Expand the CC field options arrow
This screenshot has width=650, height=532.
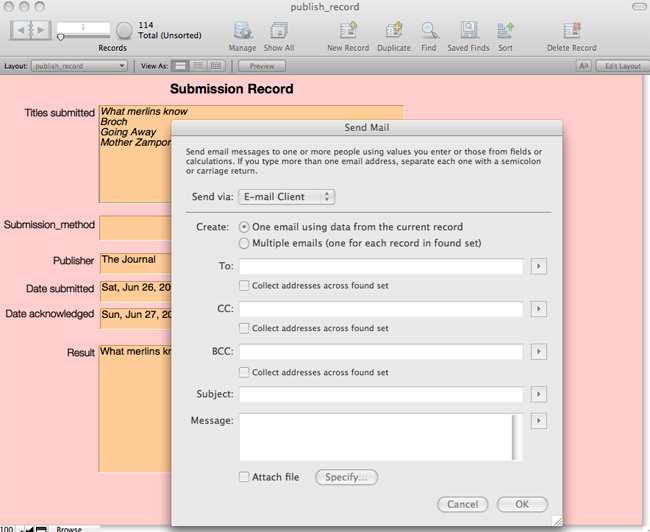tap(538, 309)
